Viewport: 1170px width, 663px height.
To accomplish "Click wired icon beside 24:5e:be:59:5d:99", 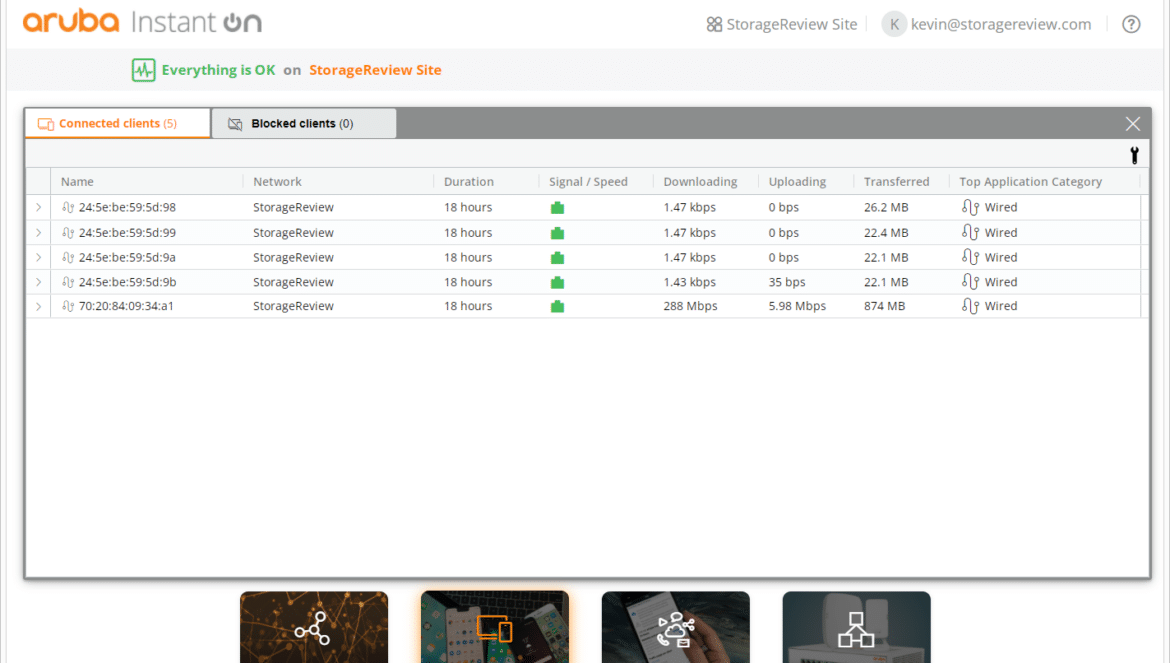I will click(68, 233).
